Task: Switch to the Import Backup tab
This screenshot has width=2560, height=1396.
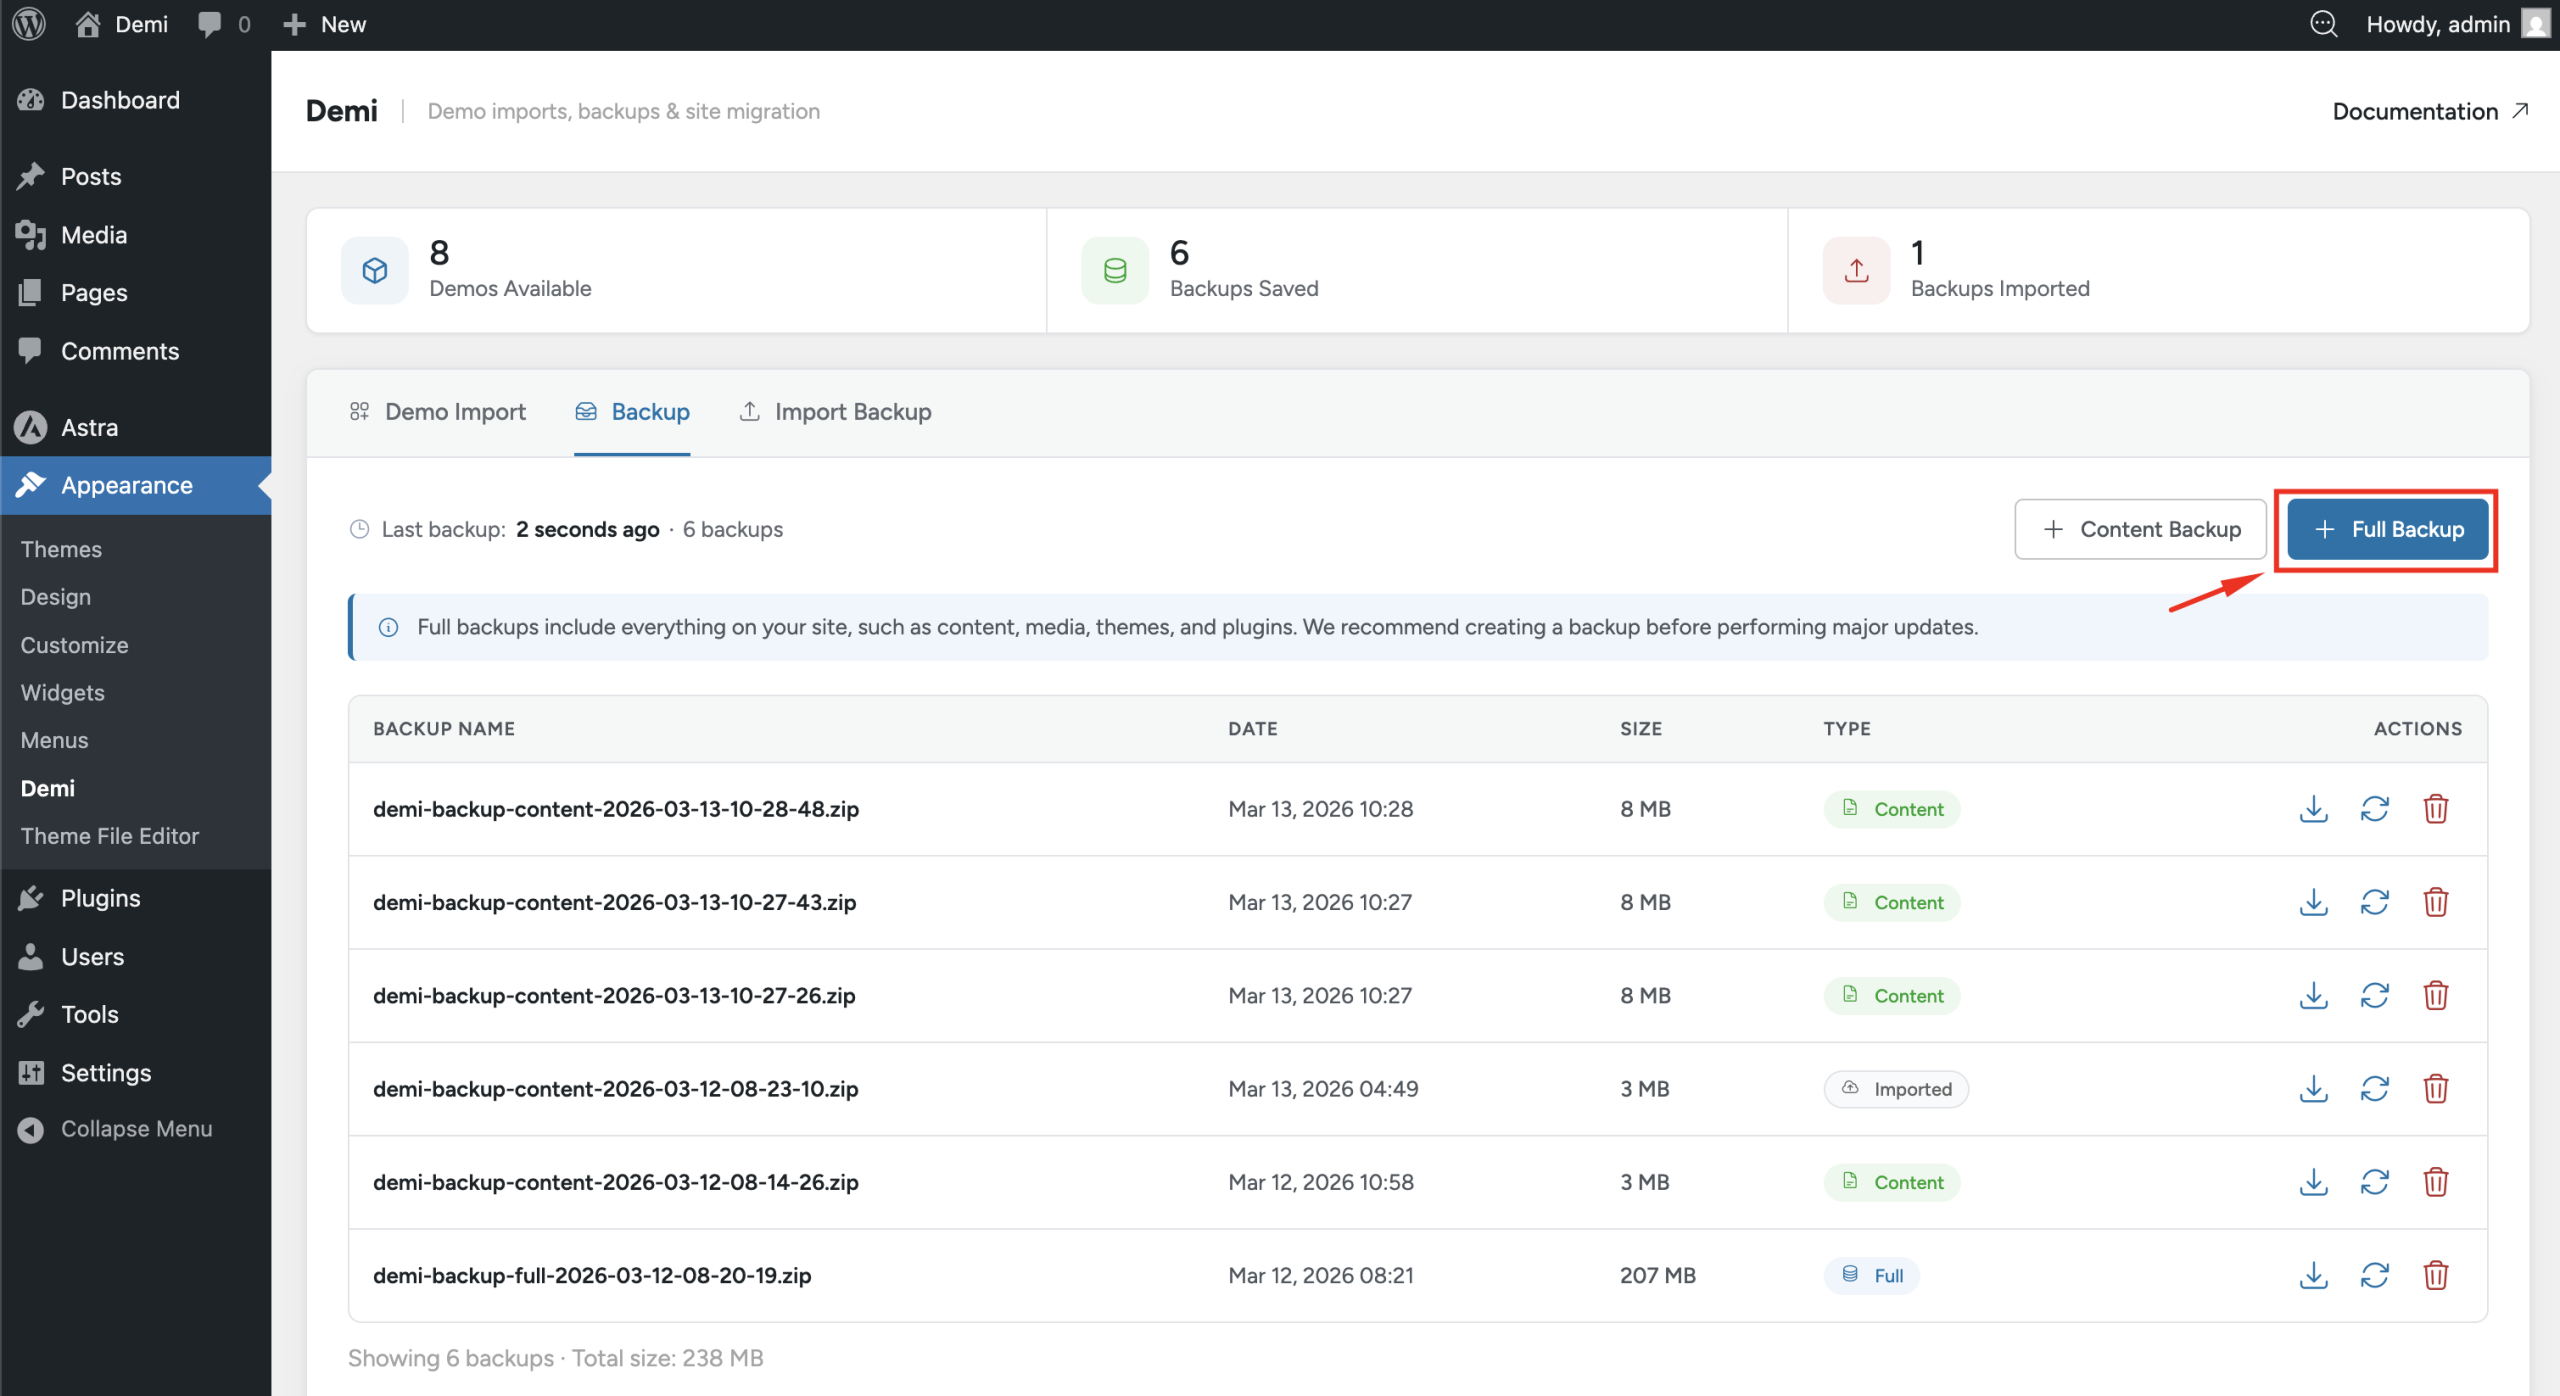Action: [835, 412]
